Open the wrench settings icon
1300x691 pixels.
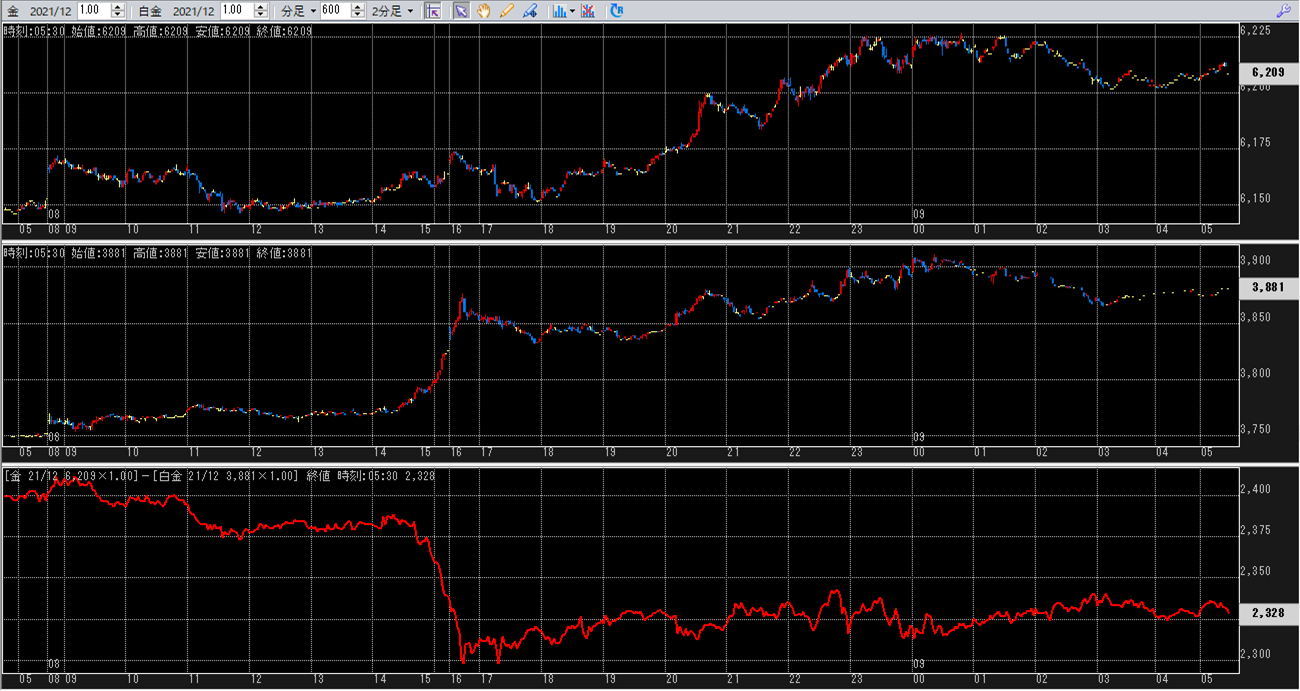pos(1285,11)
